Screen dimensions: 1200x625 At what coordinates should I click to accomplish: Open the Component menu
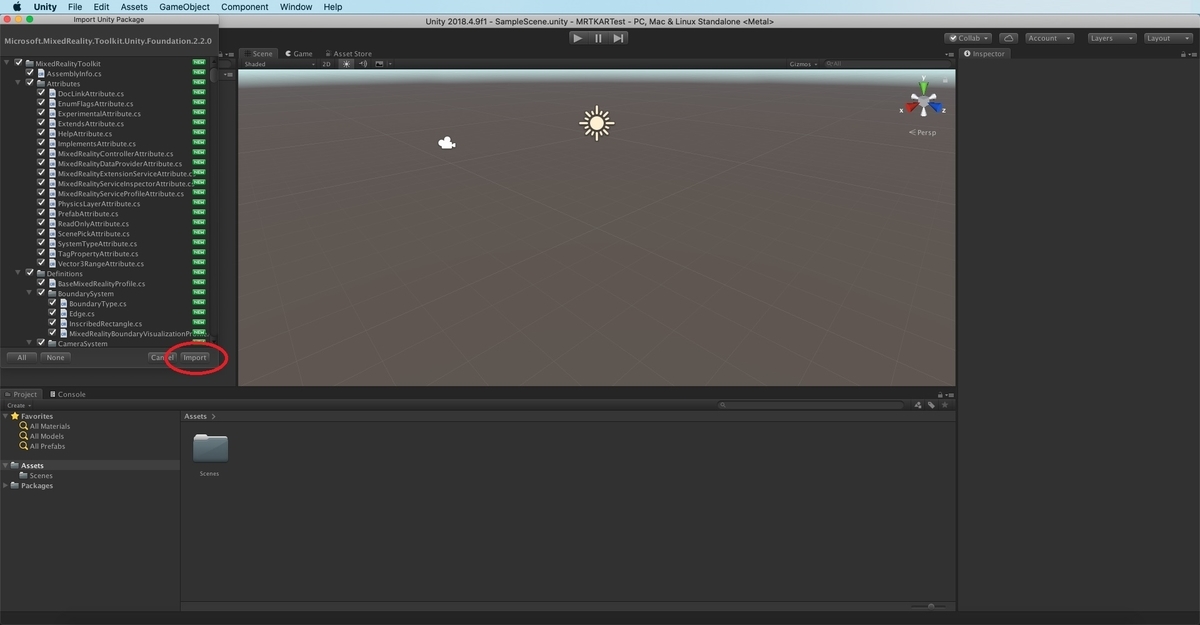(x=245, y=7)
